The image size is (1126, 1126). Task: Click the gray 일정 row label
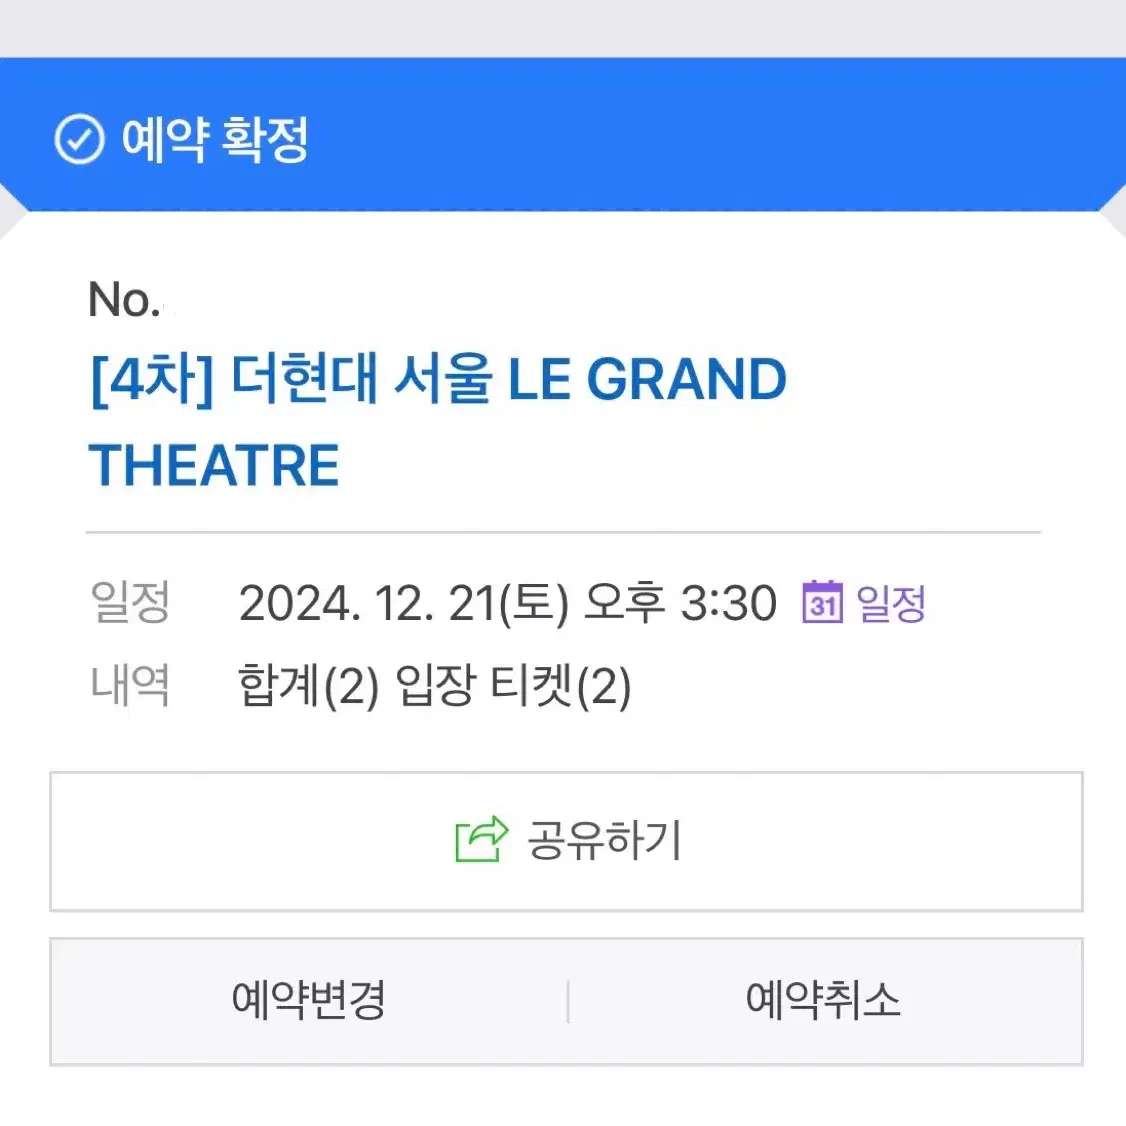130,602
